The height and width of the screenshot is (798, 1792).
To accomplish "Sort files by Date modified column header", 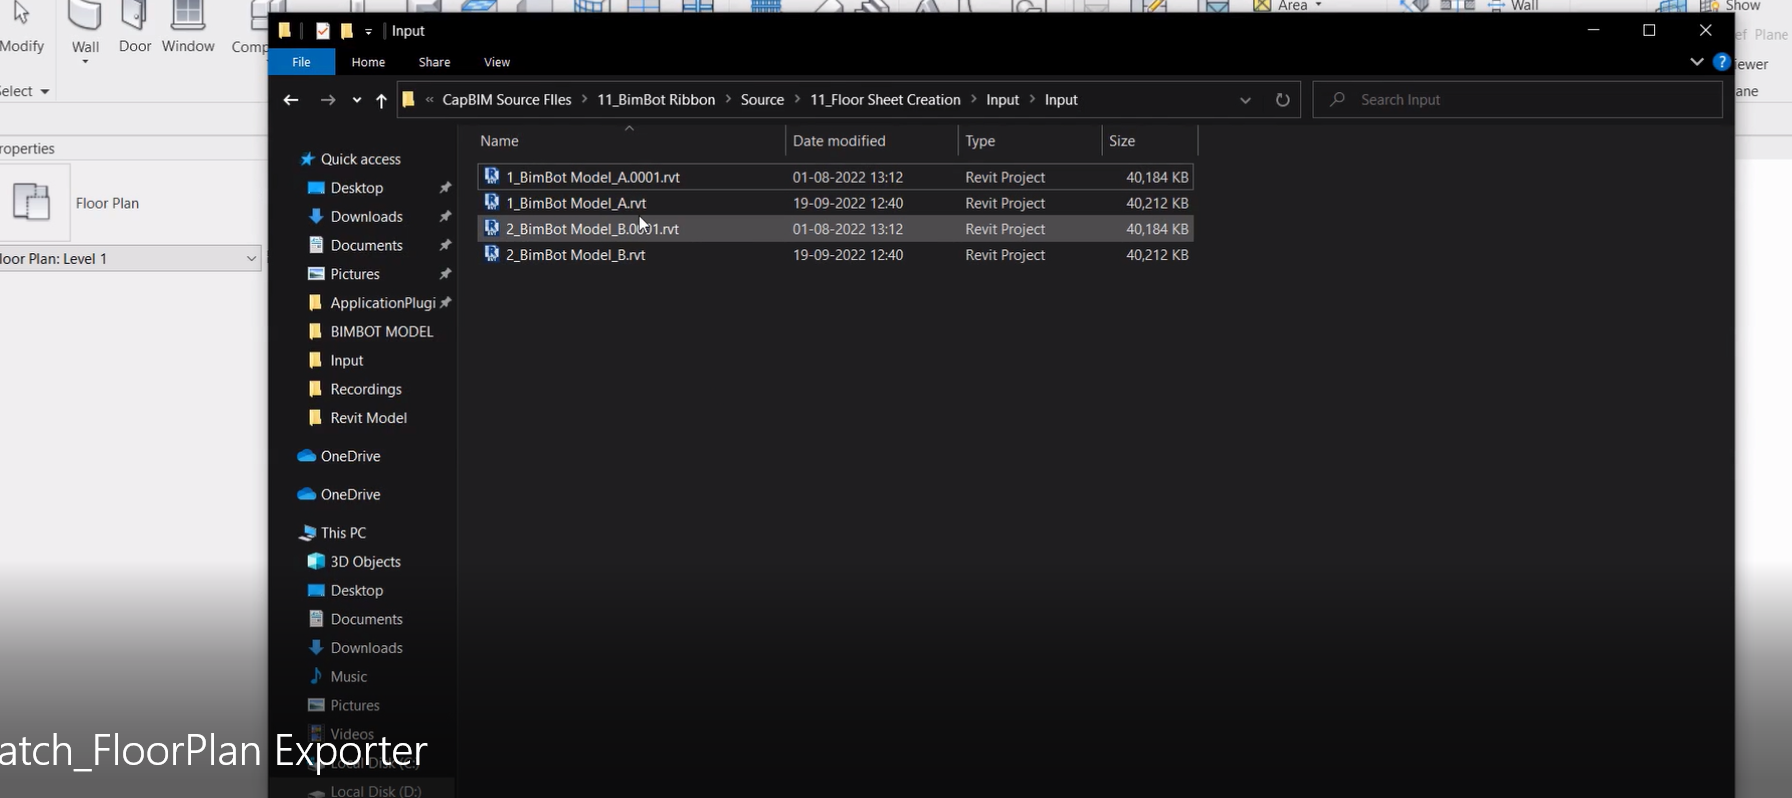I will tap(872, 141).
